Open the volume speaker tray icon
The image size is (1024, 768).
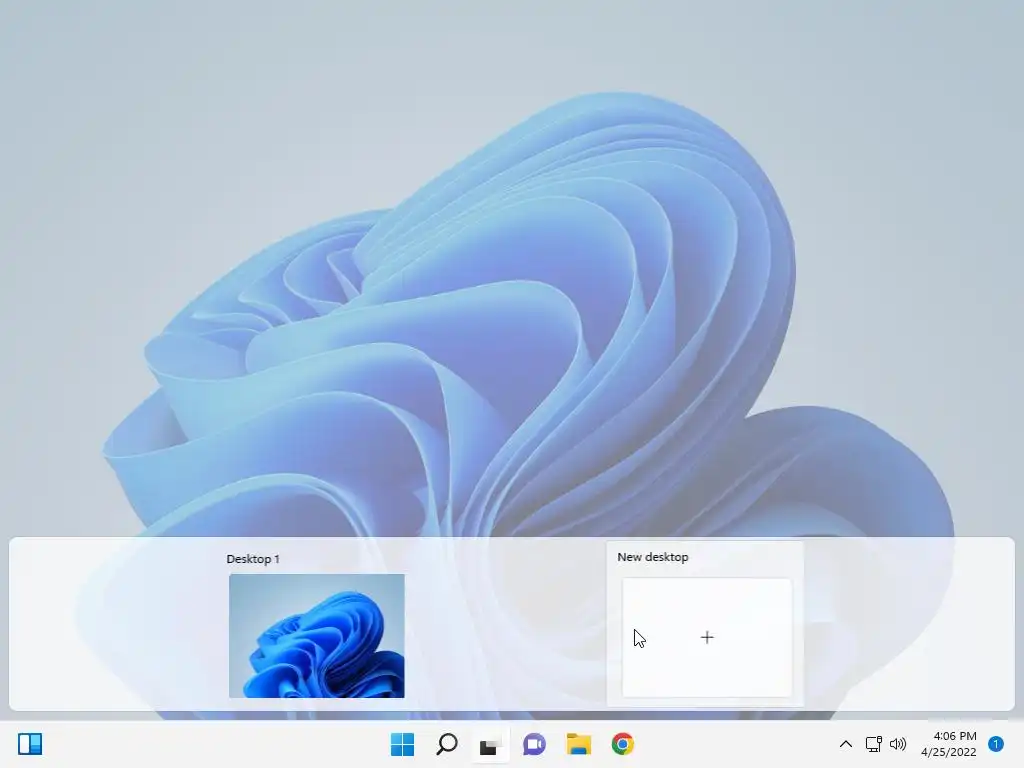[x=898, y=744]
